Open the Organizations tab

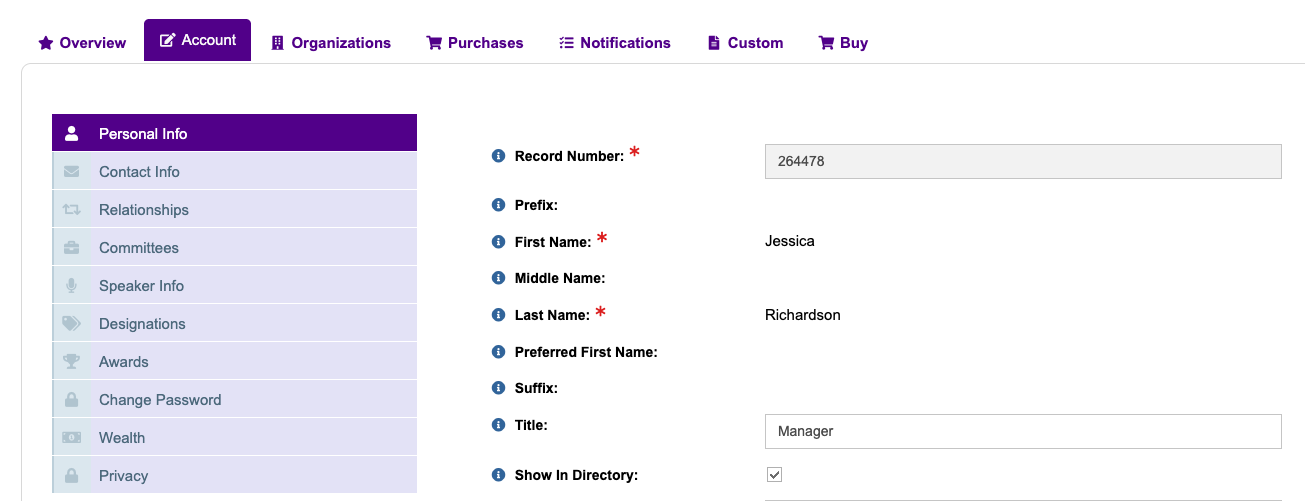(x=331, y=43)
